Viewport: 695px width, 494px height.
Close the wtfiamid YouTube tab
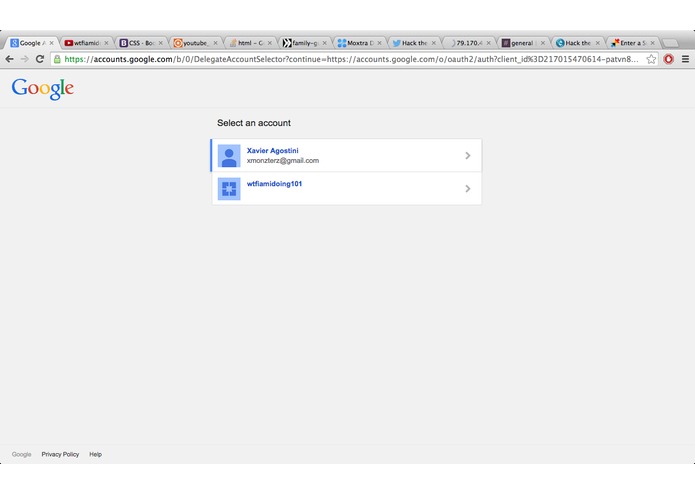[106, 43]
